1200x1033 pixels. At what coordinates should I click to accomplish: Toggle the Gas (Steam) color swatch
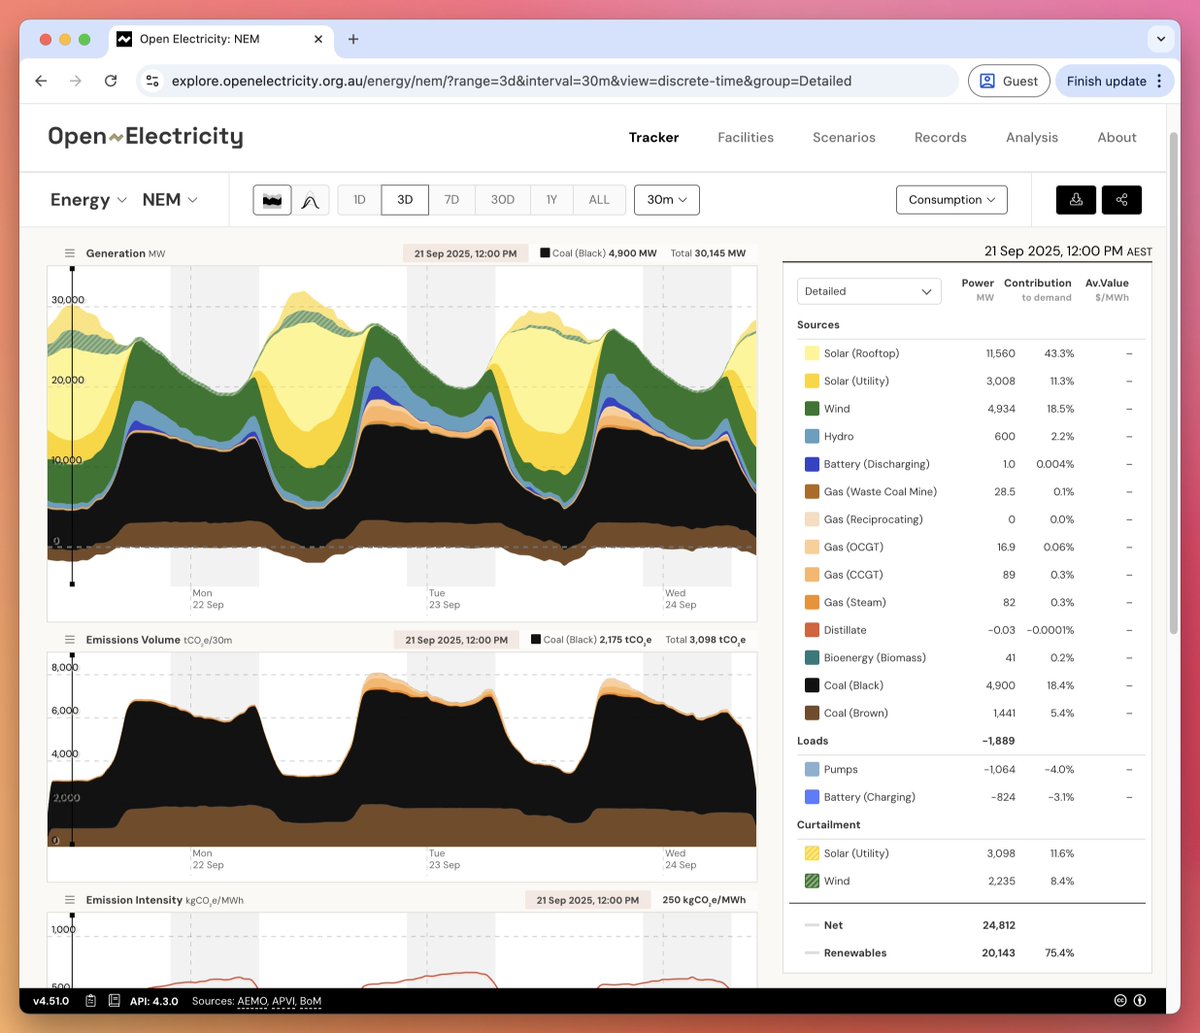coord(812,603)
